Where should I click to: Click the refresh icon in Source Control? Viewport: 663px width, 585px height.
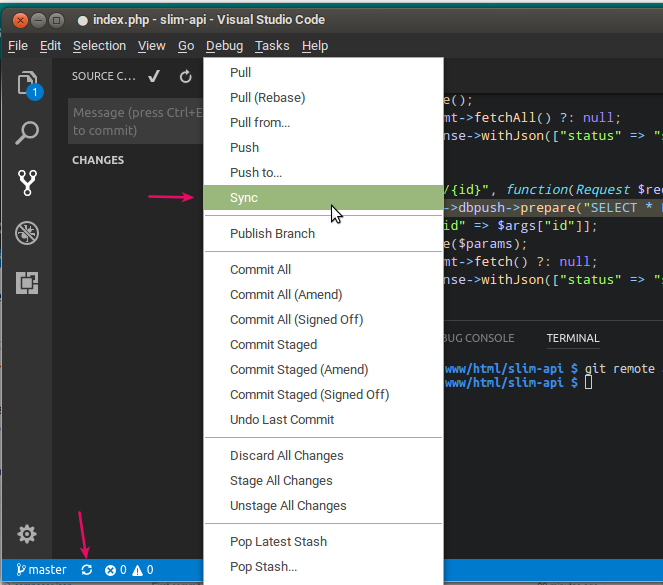185,76
